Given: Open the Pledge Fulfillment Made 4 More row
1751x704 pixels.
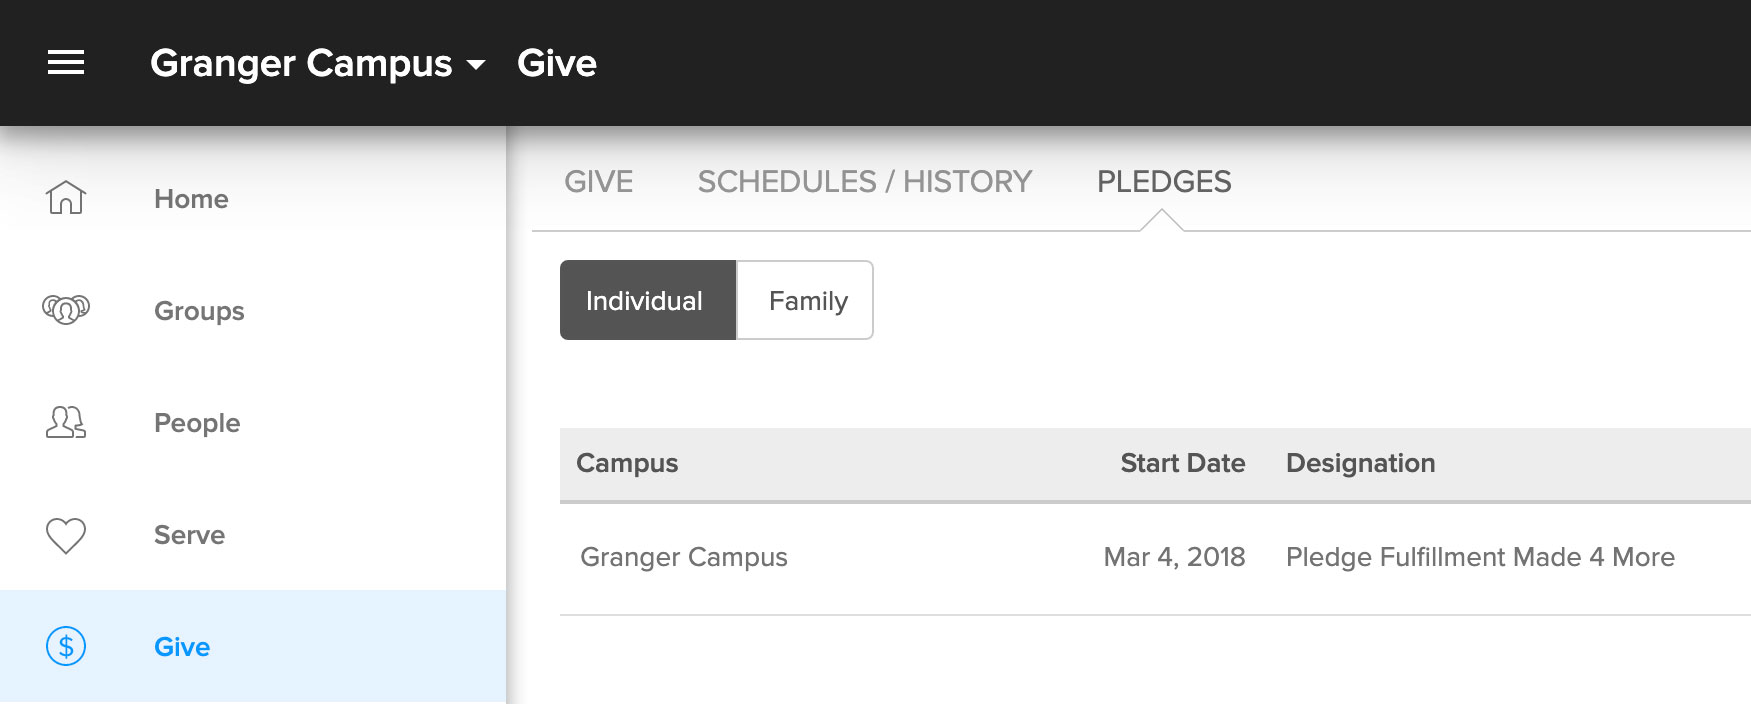Looking at the screenshot, I should (1155, 557).
